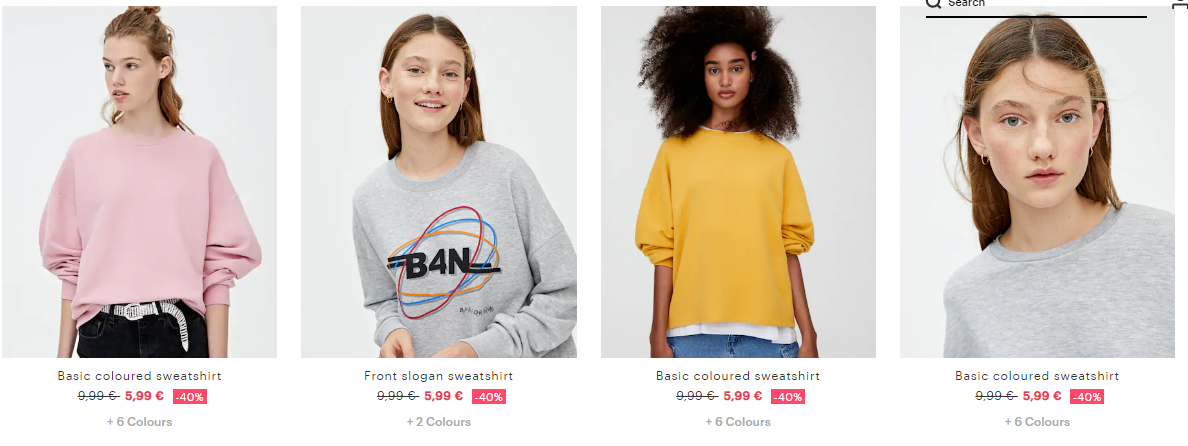The width and height of the screenshot is (1188, 446).
Task: Open the Front slogan sweatshirt title link
Action: [x=439, y=376]
